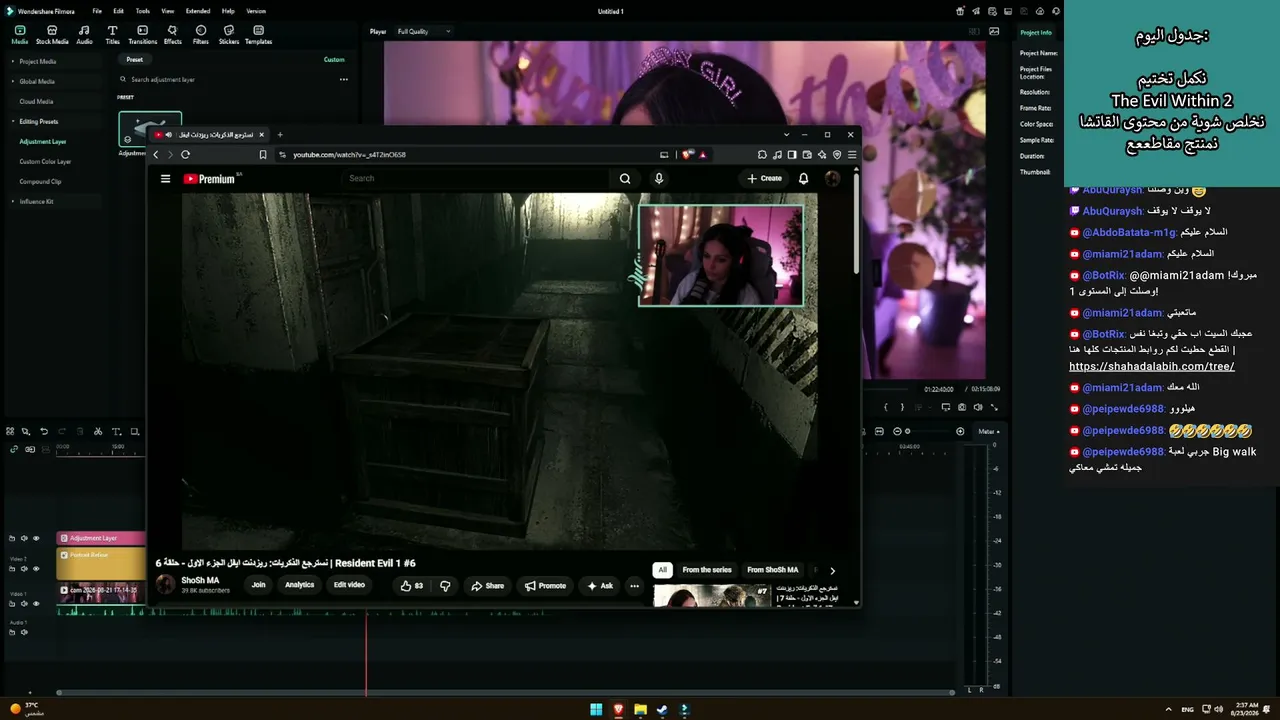Toggle visibility of the Adjustment Layer track
Viewport: 1280px width, 720px height.
[x=36, y=538]
